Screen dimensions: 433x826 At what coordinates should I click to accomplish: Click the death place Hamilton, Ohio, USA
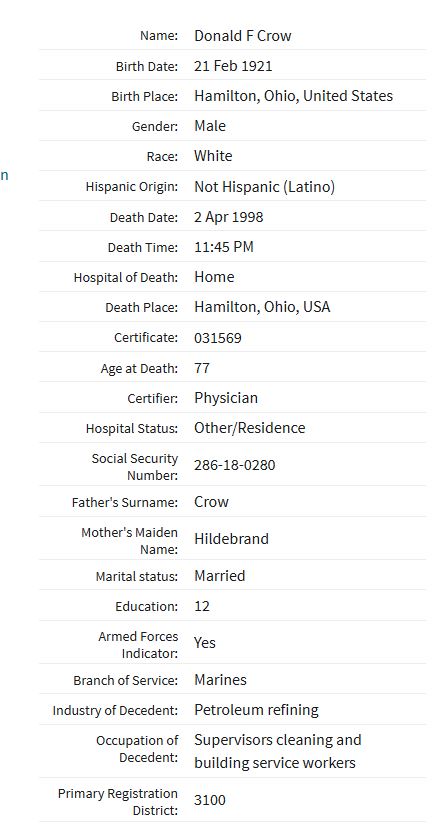(x=262, y=307)
